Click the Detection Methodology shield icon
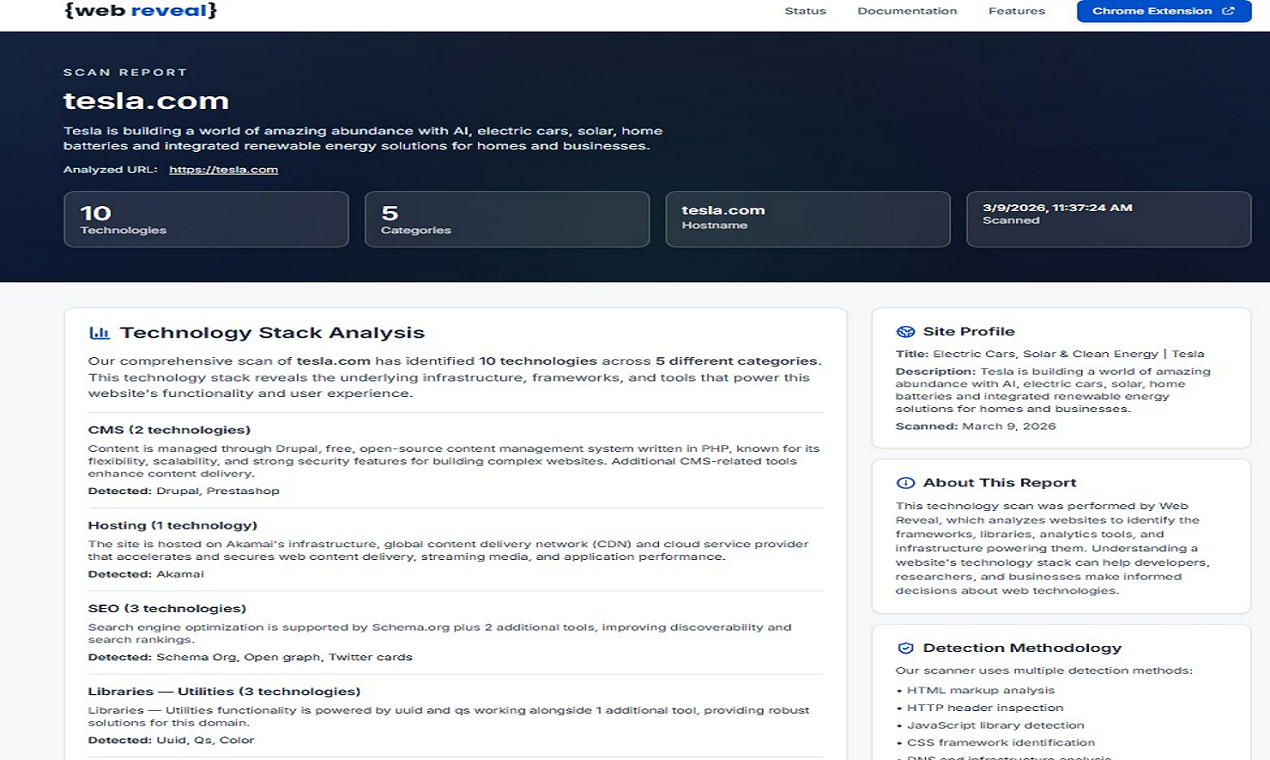 (906, 648)
